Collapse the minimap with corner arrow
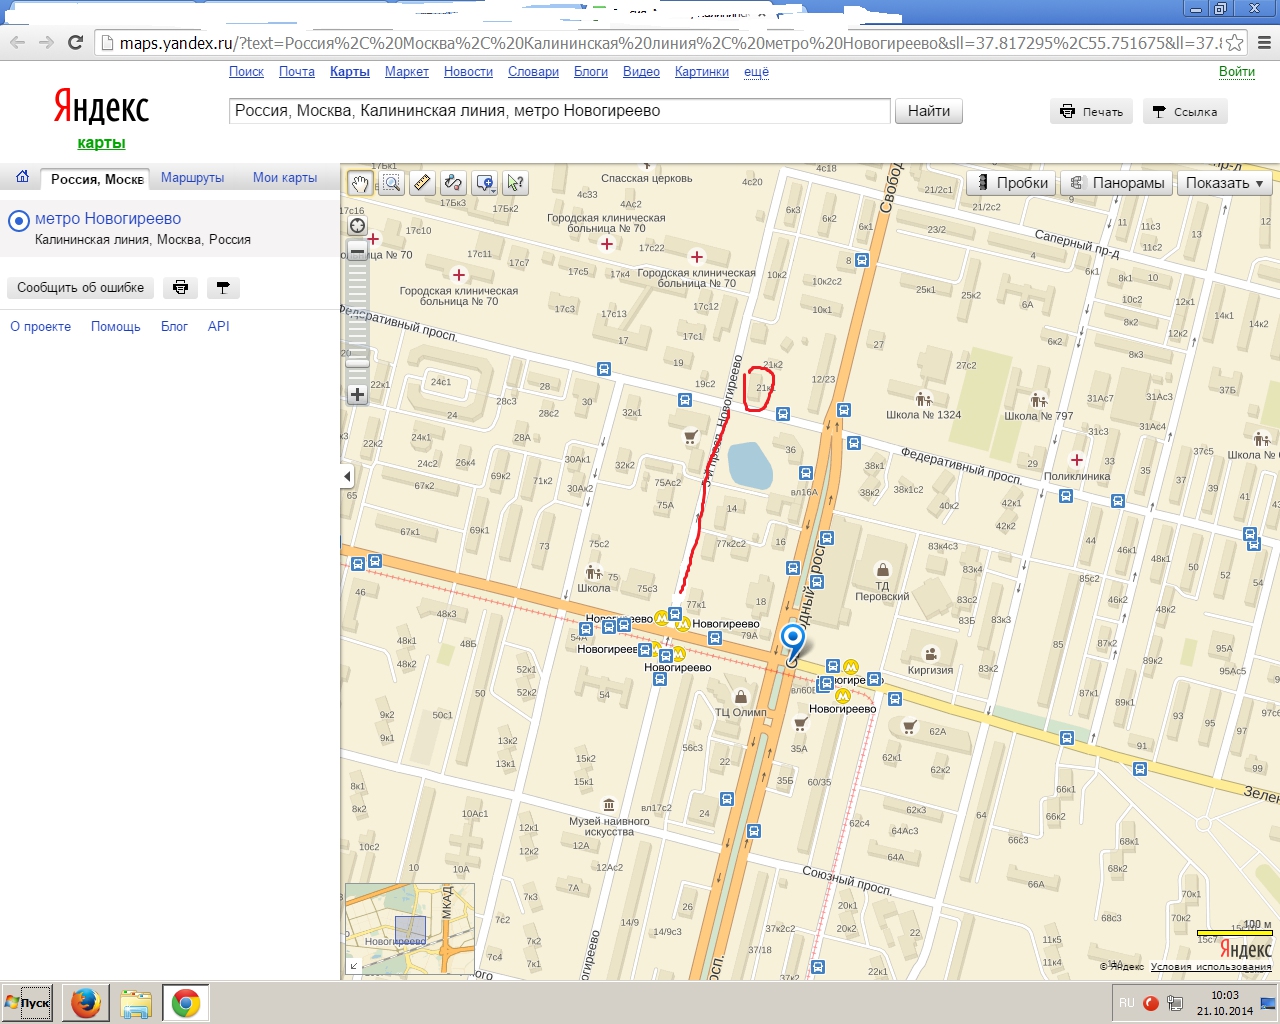The image size is (1280, 1024). (353, 966)
